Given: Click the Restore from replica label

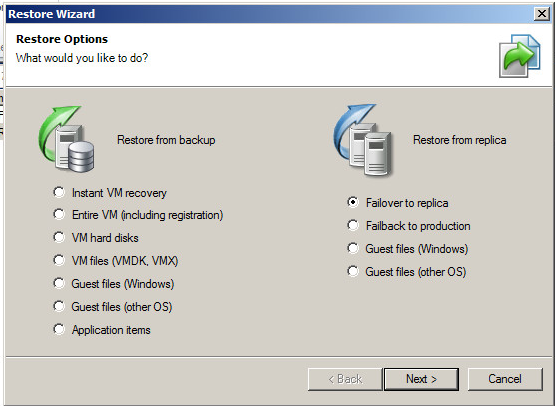Looking at the screenshot, I should pos(459,140).
